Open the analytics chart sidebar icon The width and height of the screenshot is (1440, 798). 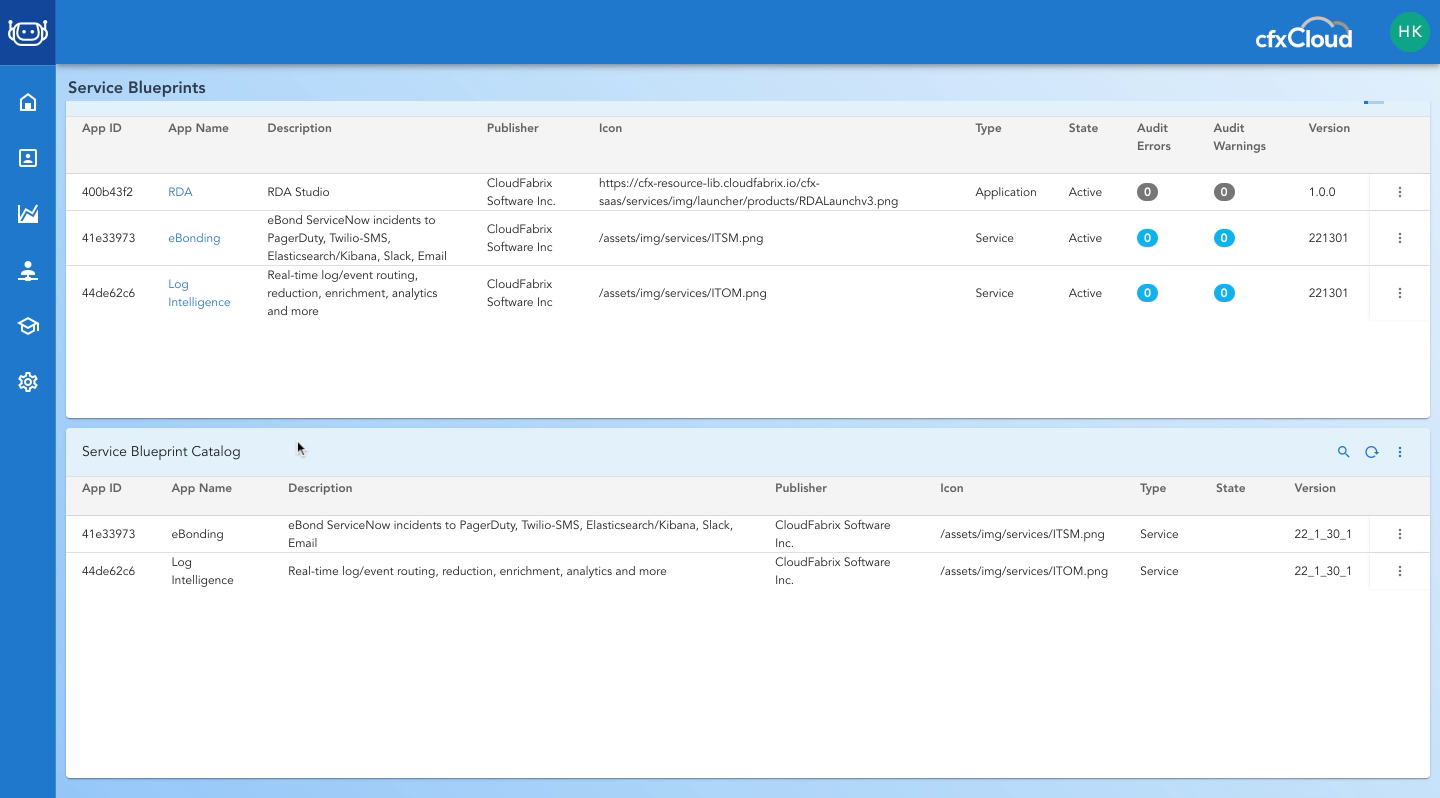coord(28,214)
